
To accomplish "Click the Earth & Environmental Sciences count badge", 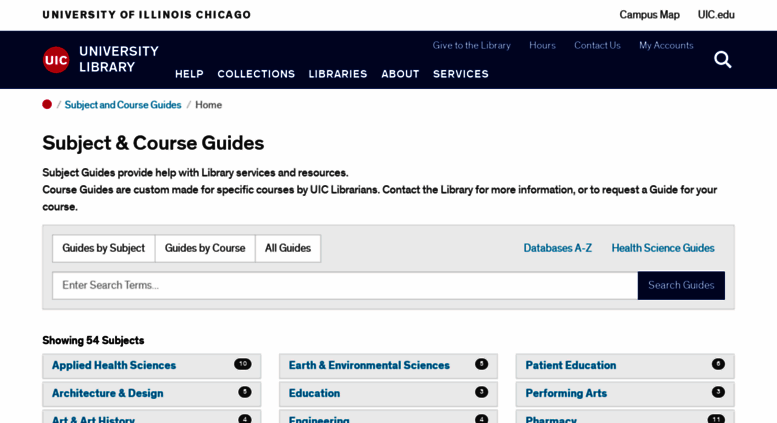I will pos(481,364).
